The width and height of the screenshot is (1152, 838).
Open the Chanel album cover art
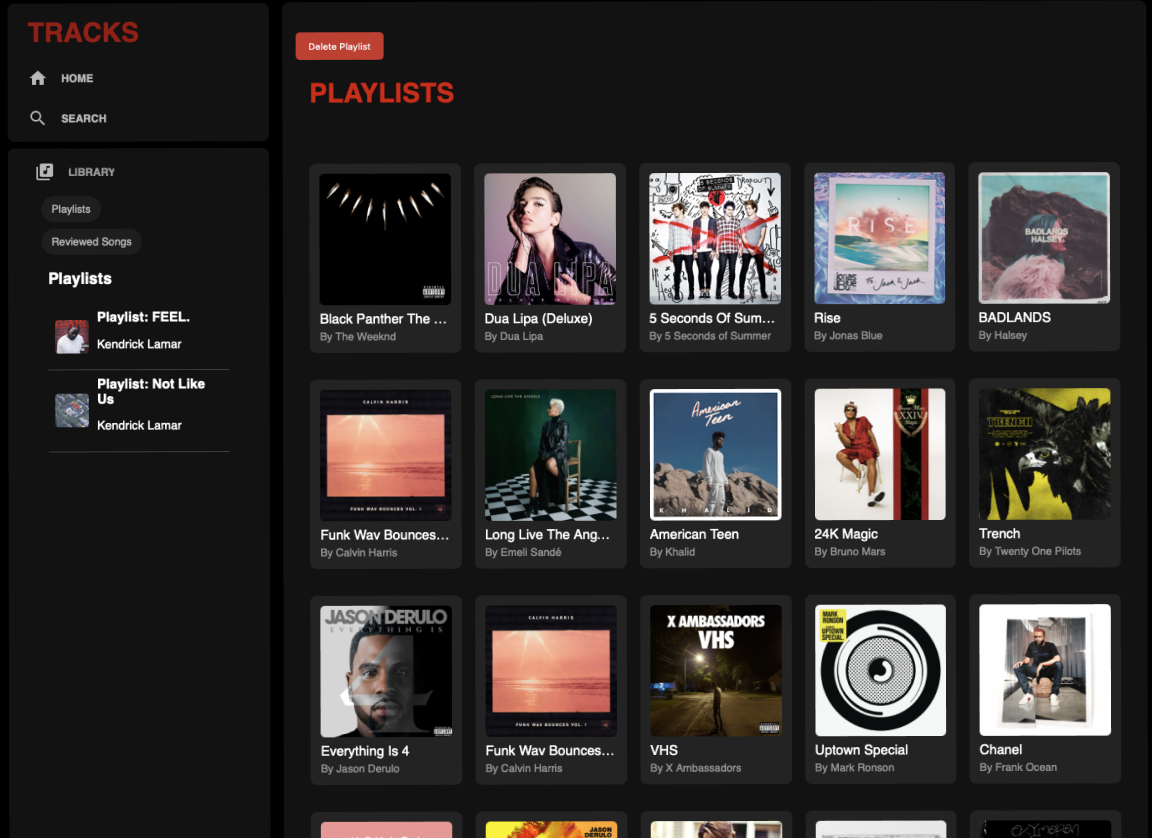coord(1045,670)
